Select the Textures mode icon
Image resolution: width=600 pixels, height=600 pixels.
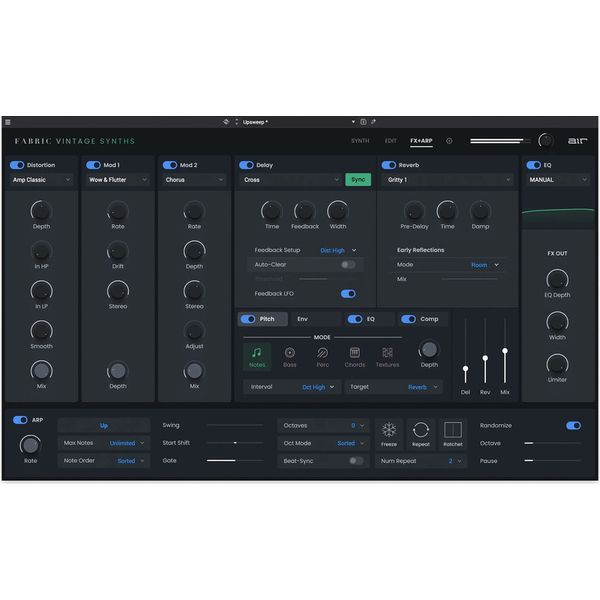click(x=387, y=357)
